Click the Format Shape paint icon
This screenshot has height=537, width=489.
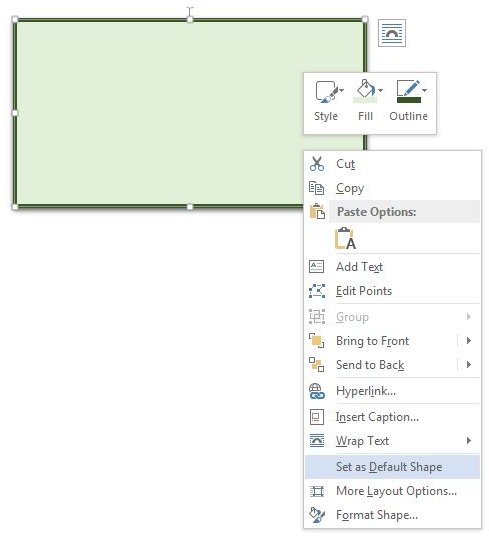point(317,515)
